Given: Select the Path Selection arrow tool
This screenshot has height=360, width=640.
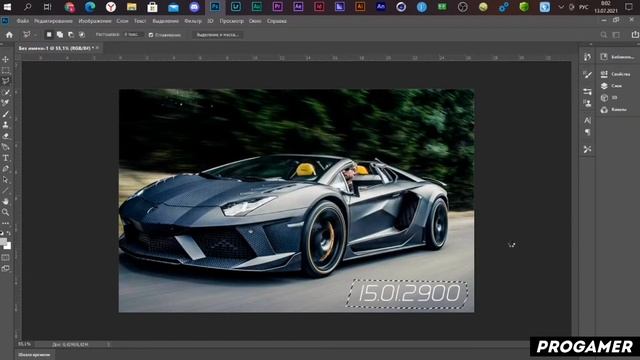Looking at the screenshot, I should coord(6,180).
